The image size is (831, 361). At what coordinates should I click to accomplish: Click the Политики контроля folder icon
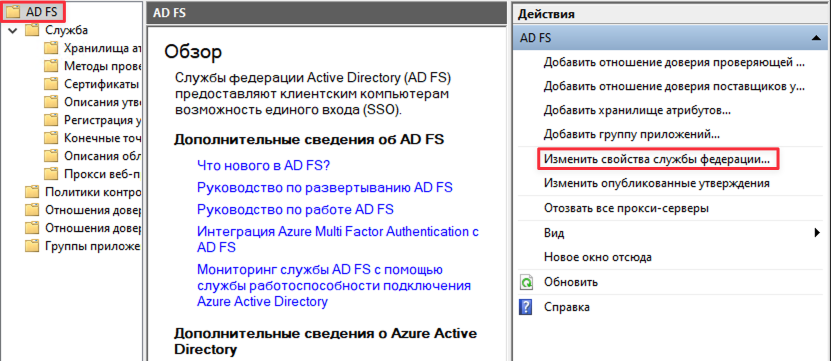coord(32,192)
